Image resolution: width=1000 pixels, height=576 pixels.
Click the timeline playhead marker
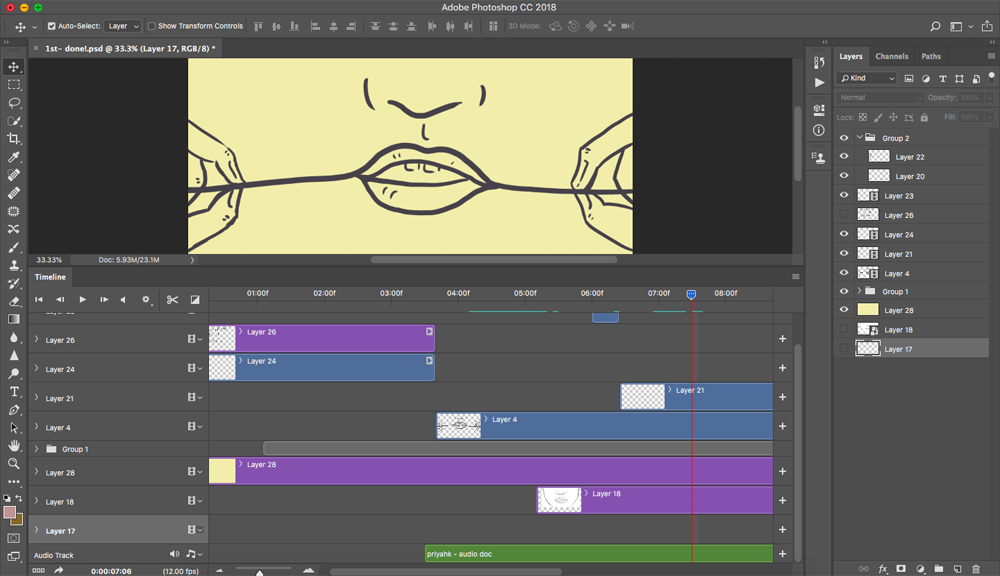pyautogui.click(x=691, y=294)
